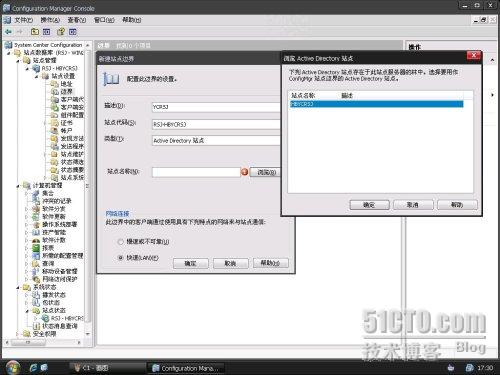
Task: Click the 状态消息查询 node icon
Action: (x=36, y=326)
